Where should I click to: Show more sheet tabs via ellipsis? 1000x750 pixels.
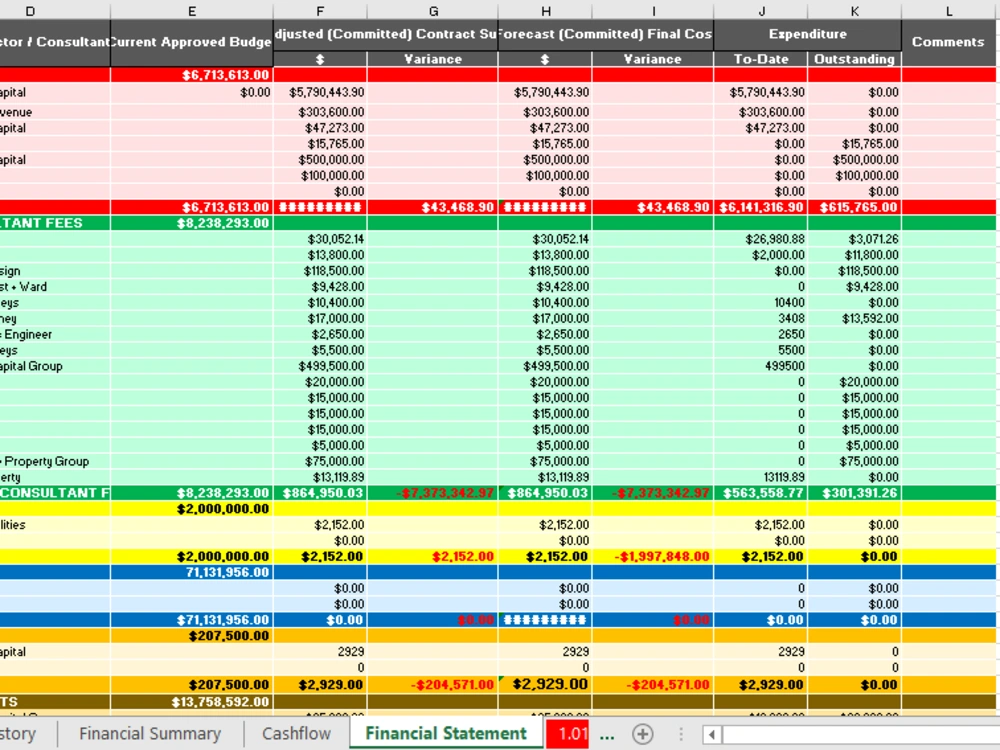pos(607,735)
